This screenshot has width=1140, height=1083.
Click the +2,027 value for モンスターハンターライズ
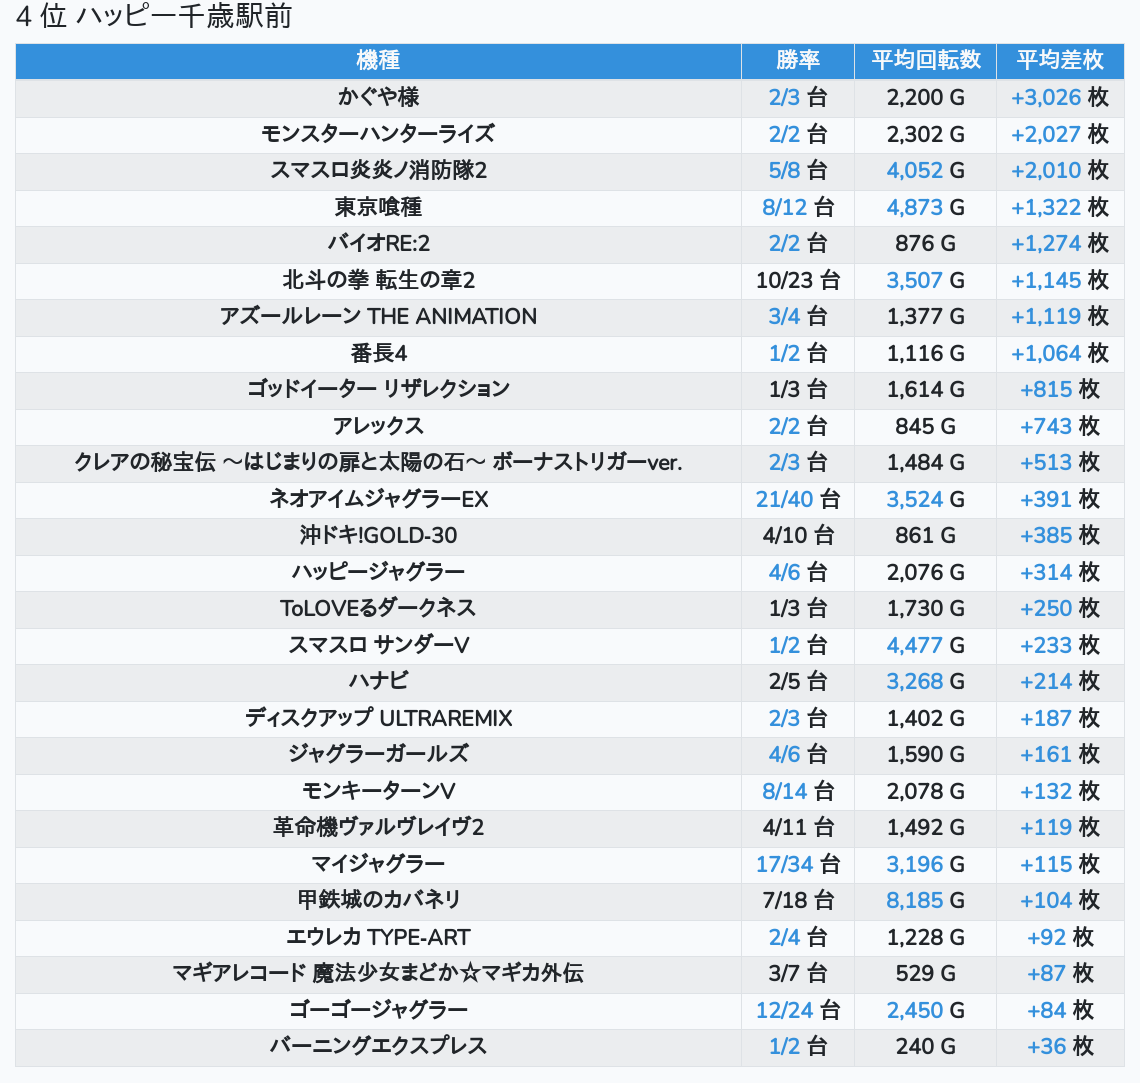tap(1046, 134)
